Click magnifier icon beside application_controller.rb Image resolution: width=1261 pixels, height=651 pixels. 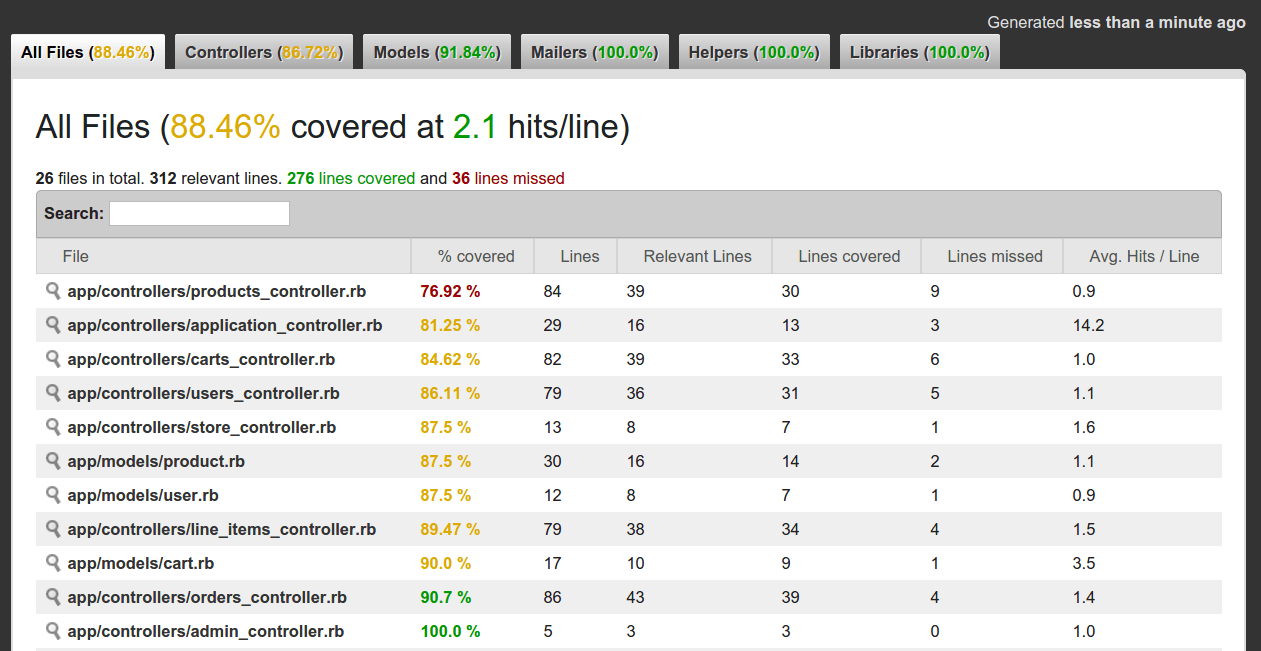click(x=53, y=325)
